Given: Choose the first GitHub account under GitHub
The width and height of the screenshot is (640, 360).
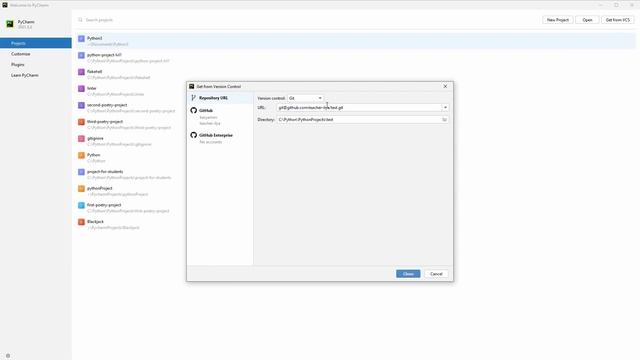Looking at the screenshot, I should click(208, 118).
